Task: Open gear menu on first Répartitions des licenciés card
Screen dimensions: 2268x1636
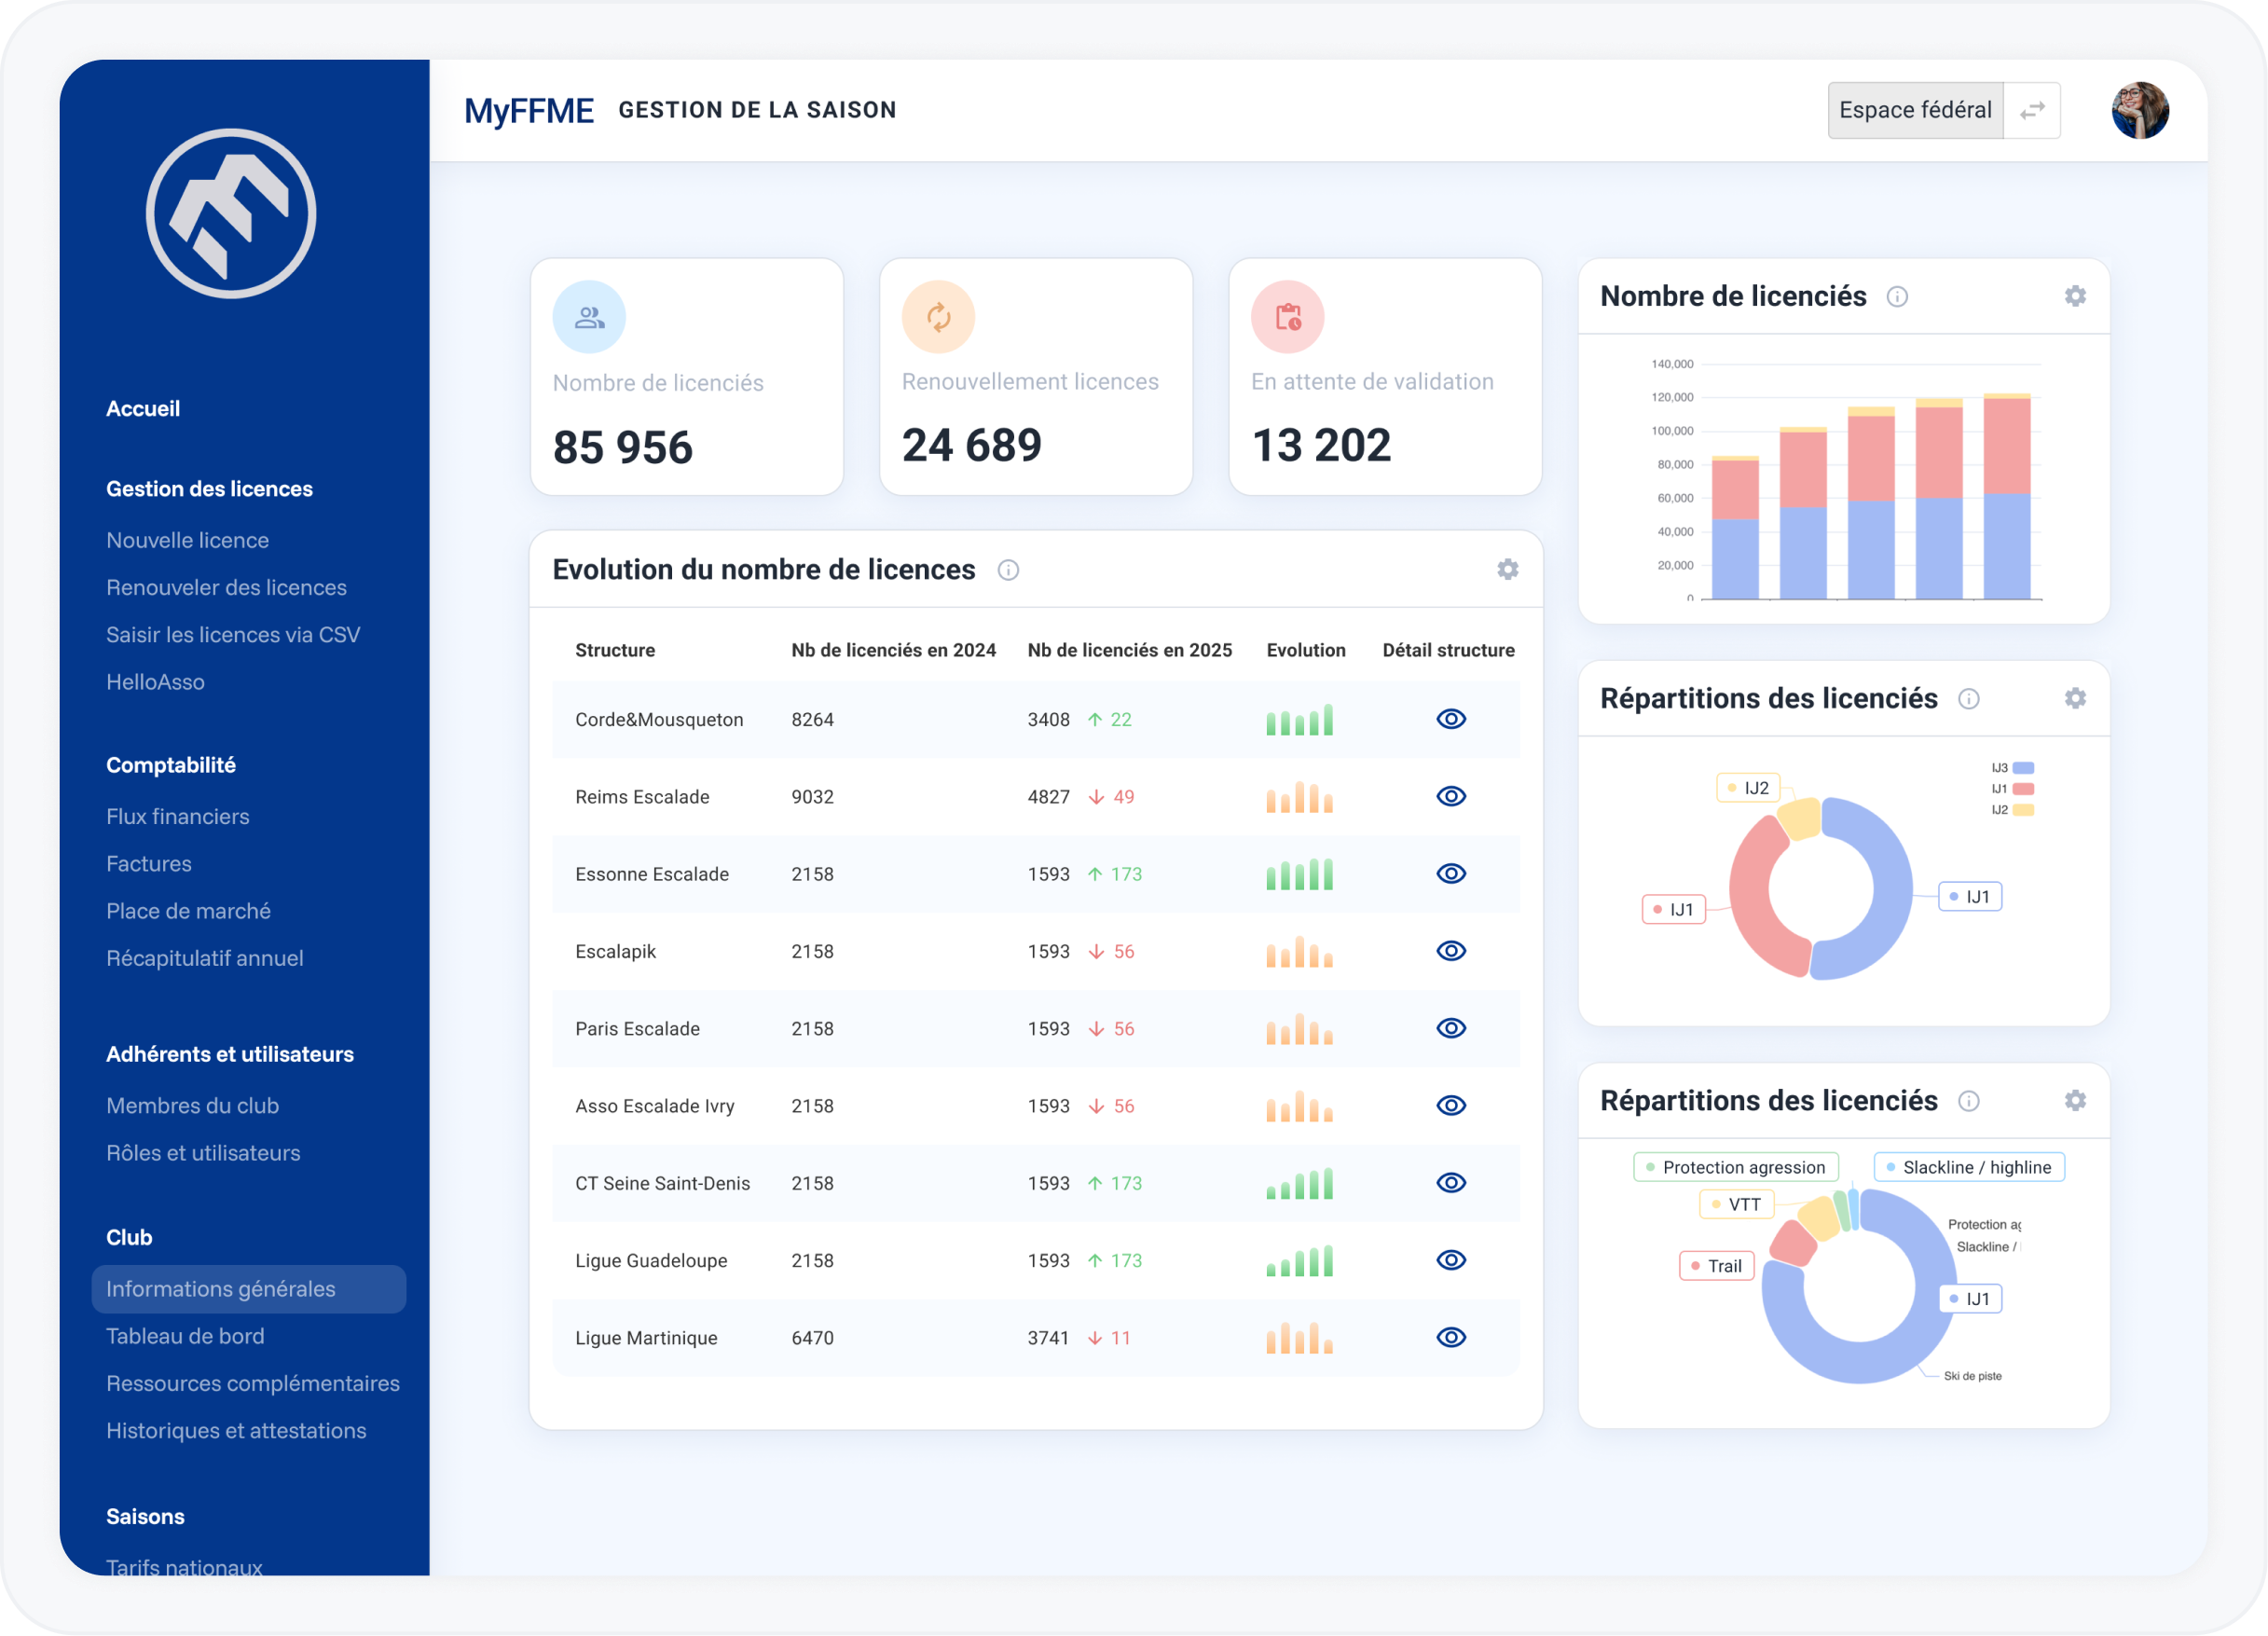Action: [x=2074, y=699]
